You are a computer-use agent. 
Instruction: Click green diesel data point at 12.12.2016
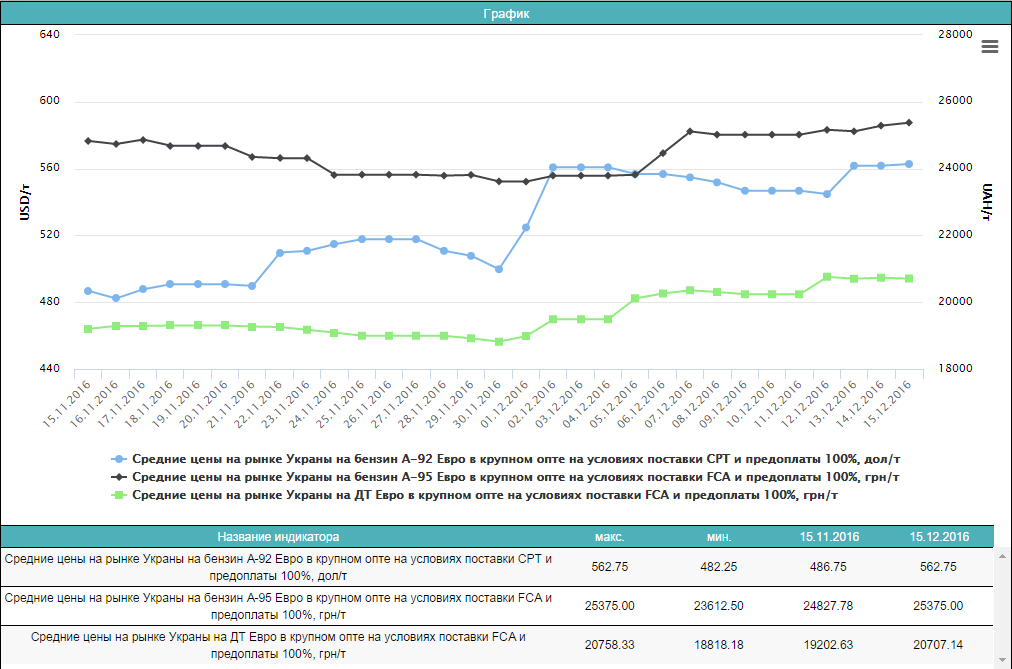point(827,277)
